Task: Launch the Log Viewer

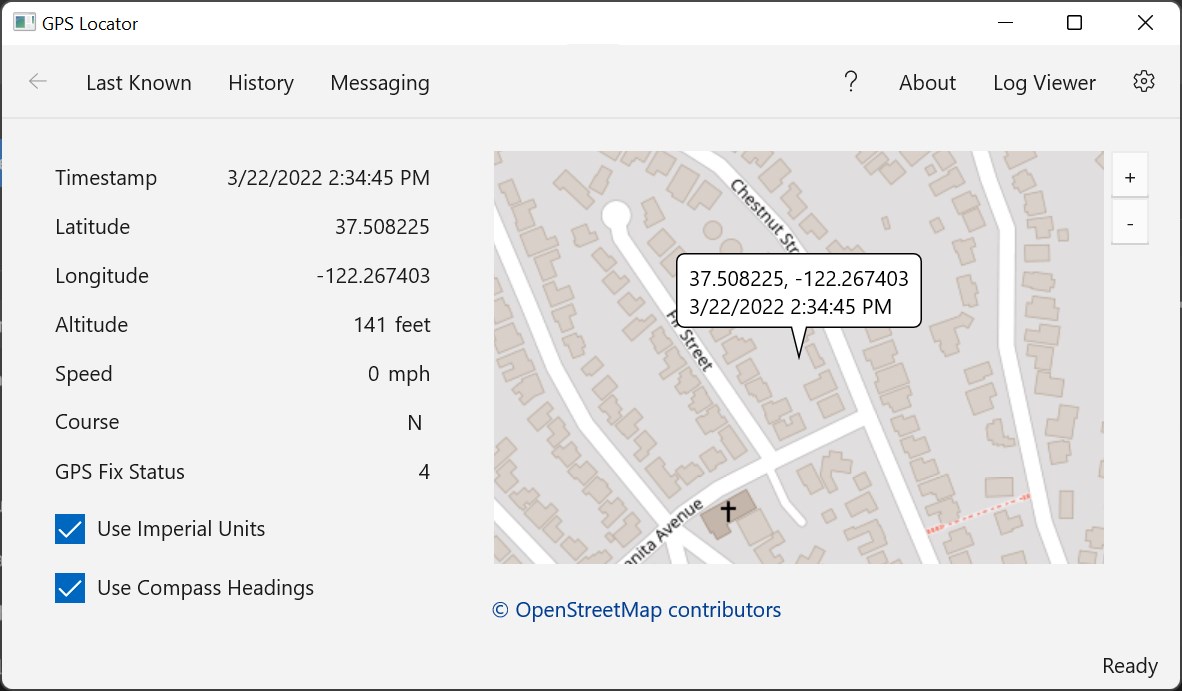Action: pyautogui.click(x=1044, y=83)
